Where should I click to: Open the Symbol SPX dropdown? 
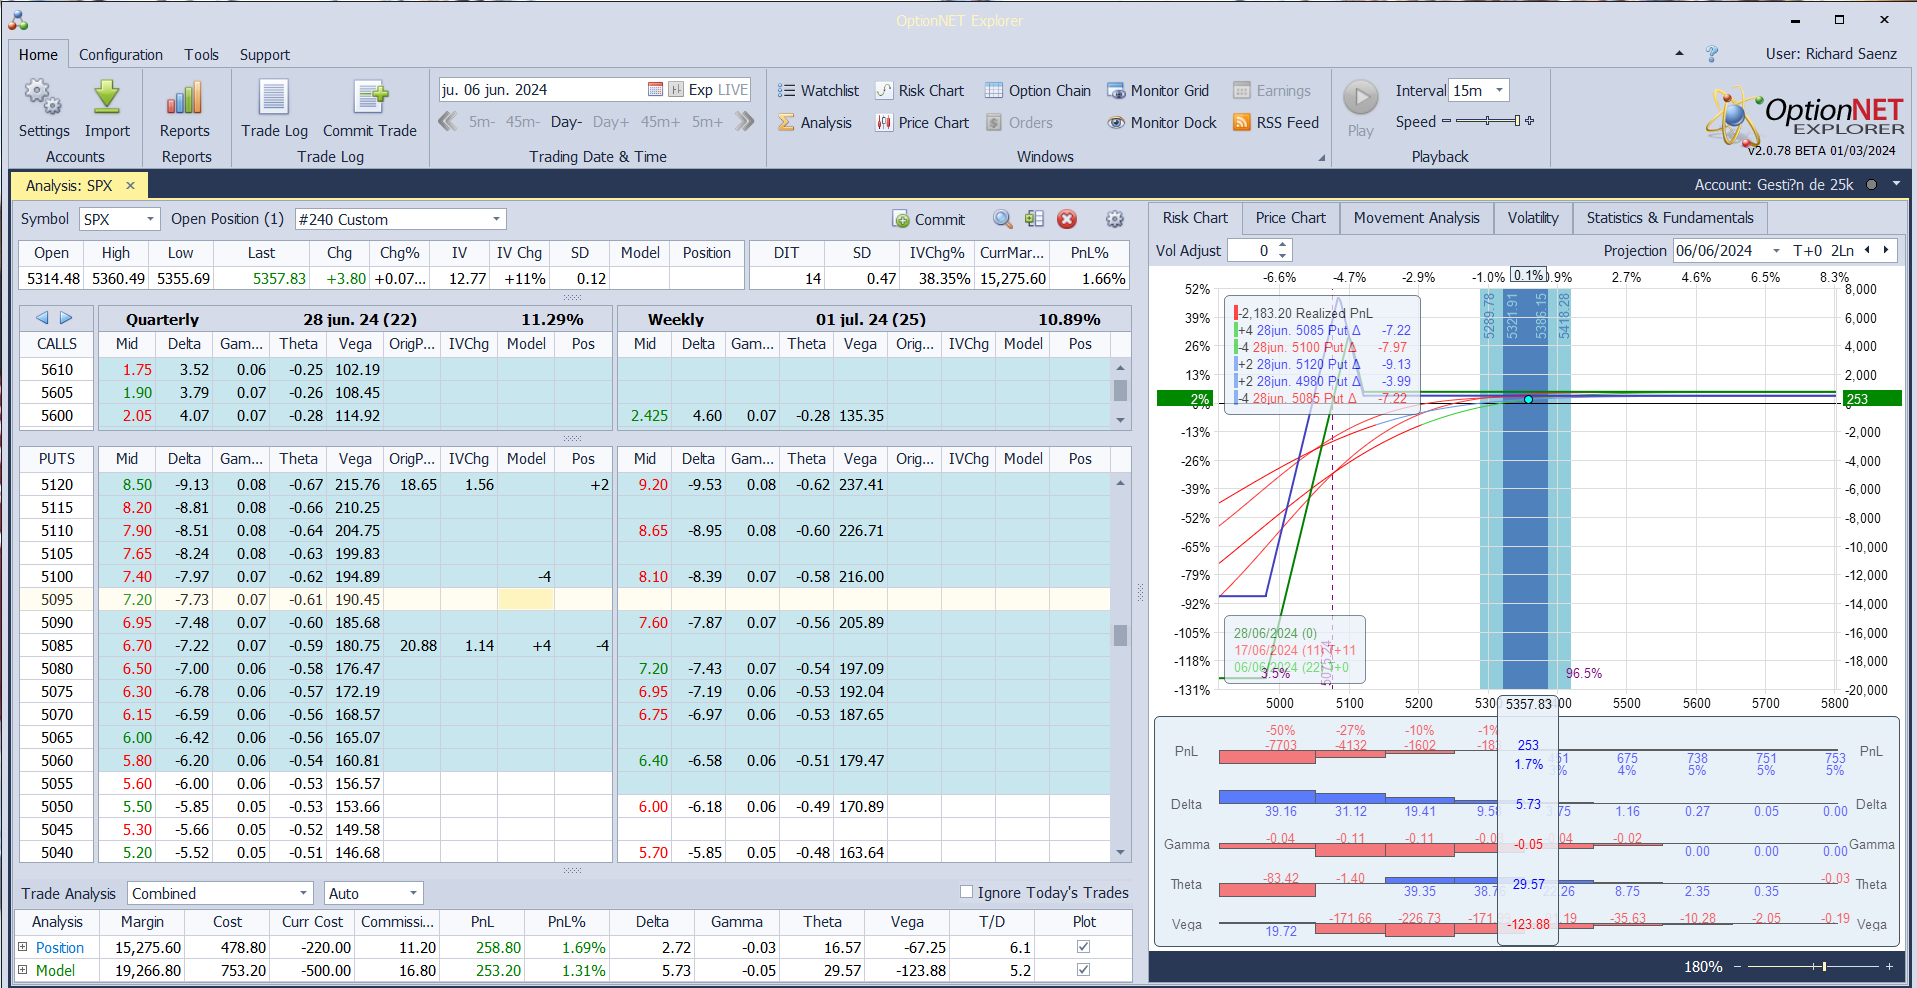[x=150, y=219]
